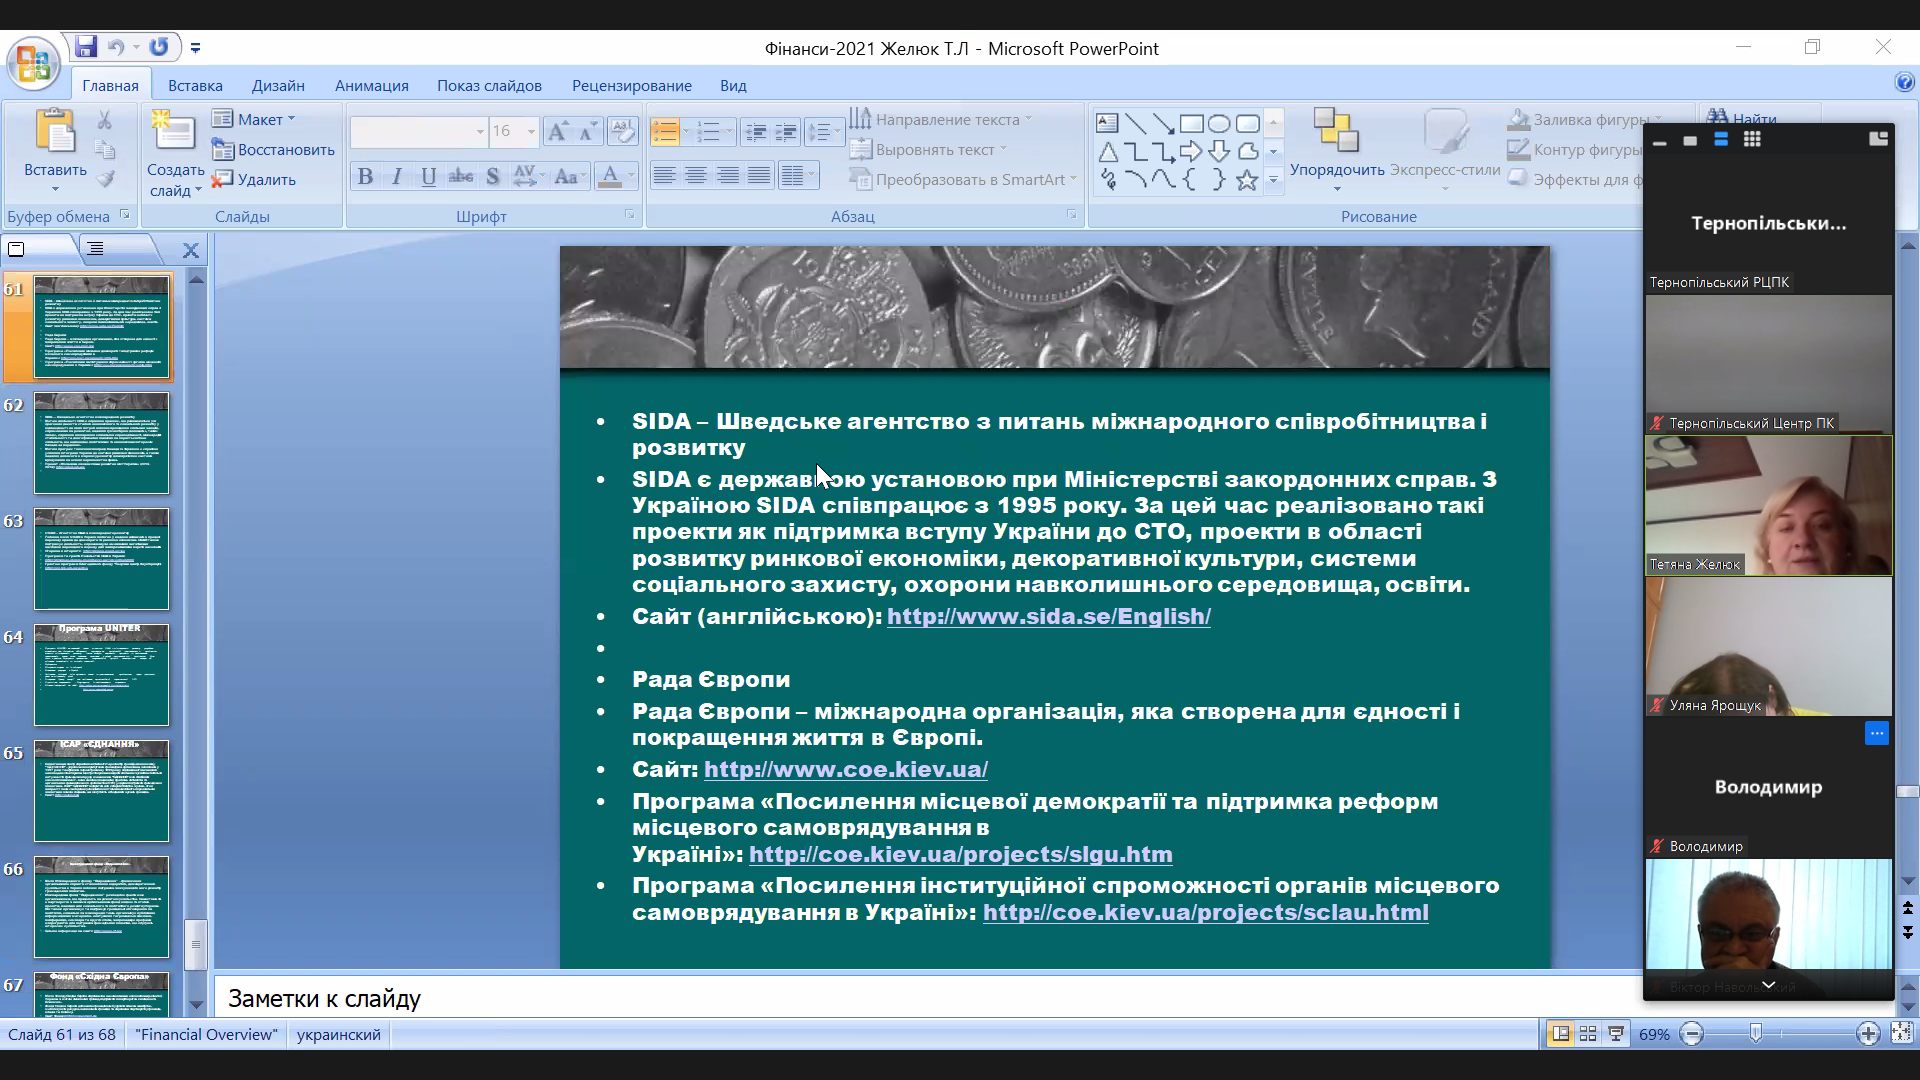The image size is (1920, 1080).
Task: Align text left in Абзац group
Action: tap(664, 176)
